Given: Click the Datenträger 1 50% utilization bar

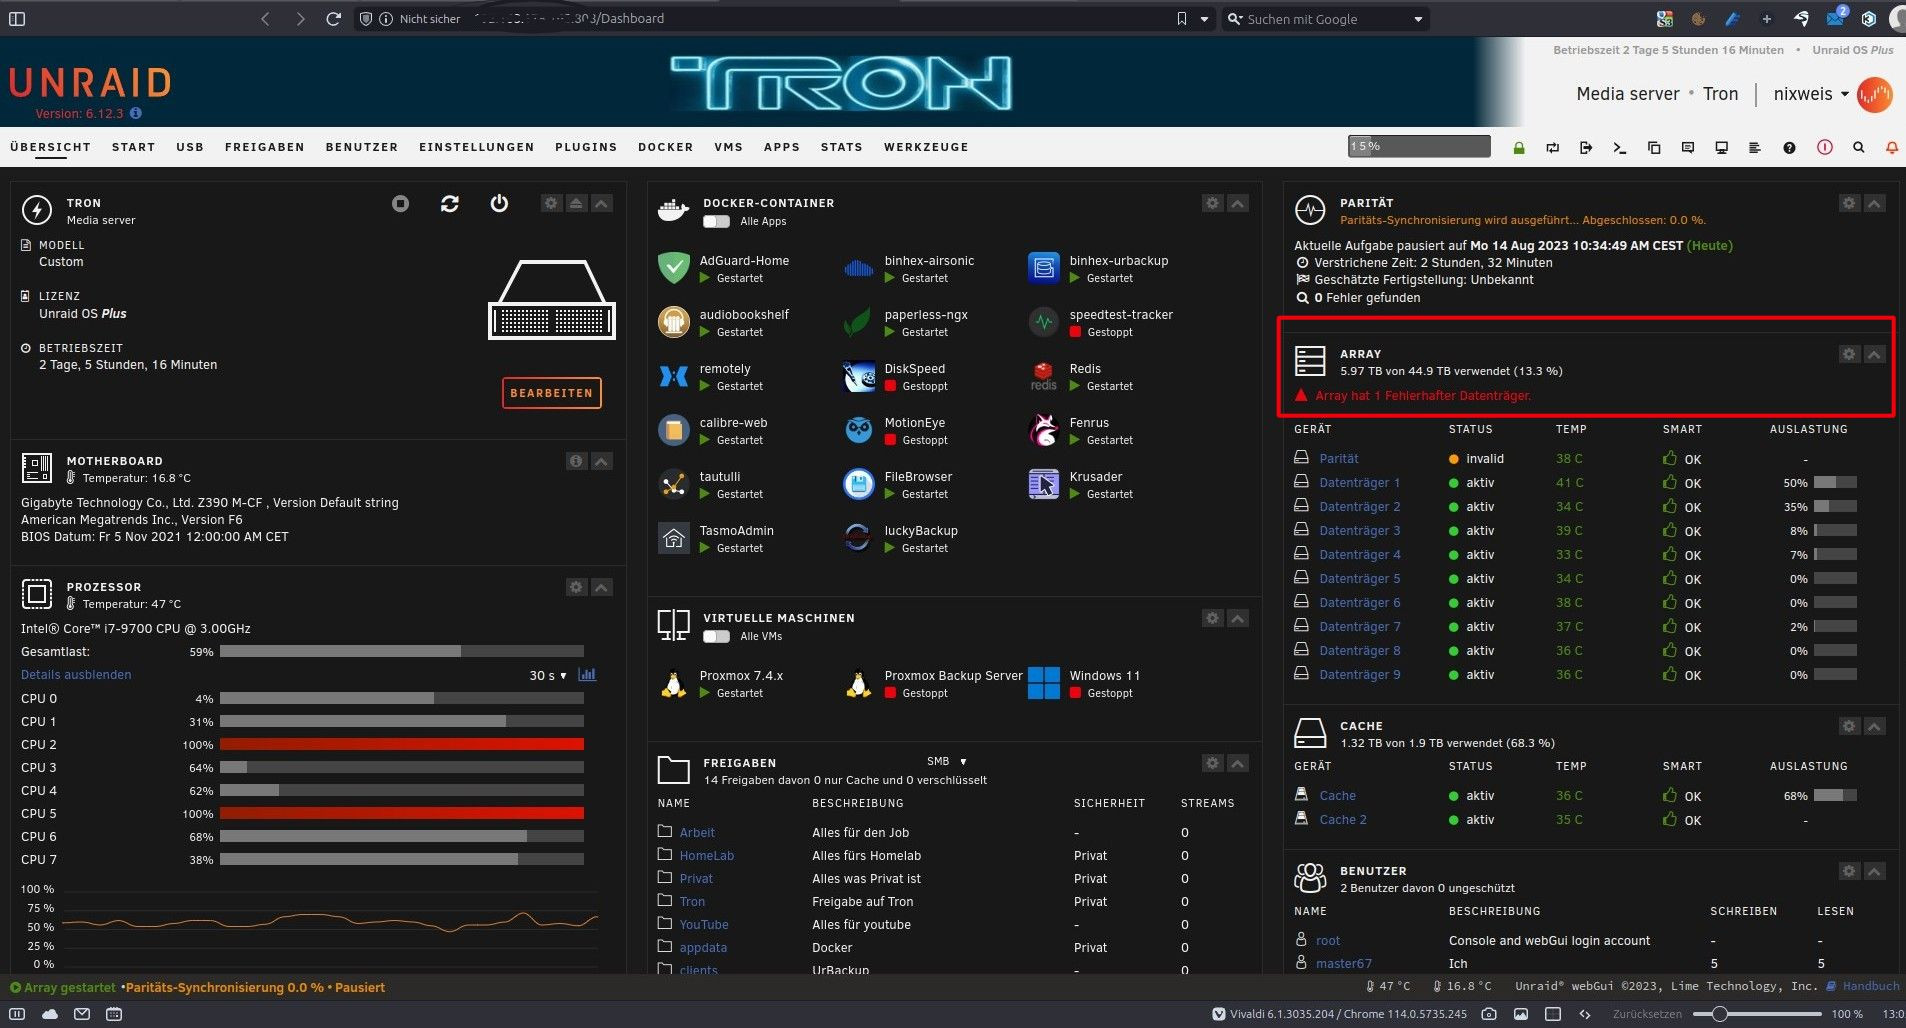Looking at the screenshot, I should tap(1835, 483).
